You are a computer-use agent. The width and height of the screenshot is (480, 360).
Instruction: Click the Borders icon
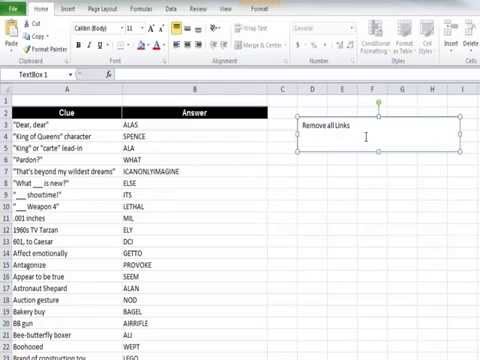pos(121,45)
